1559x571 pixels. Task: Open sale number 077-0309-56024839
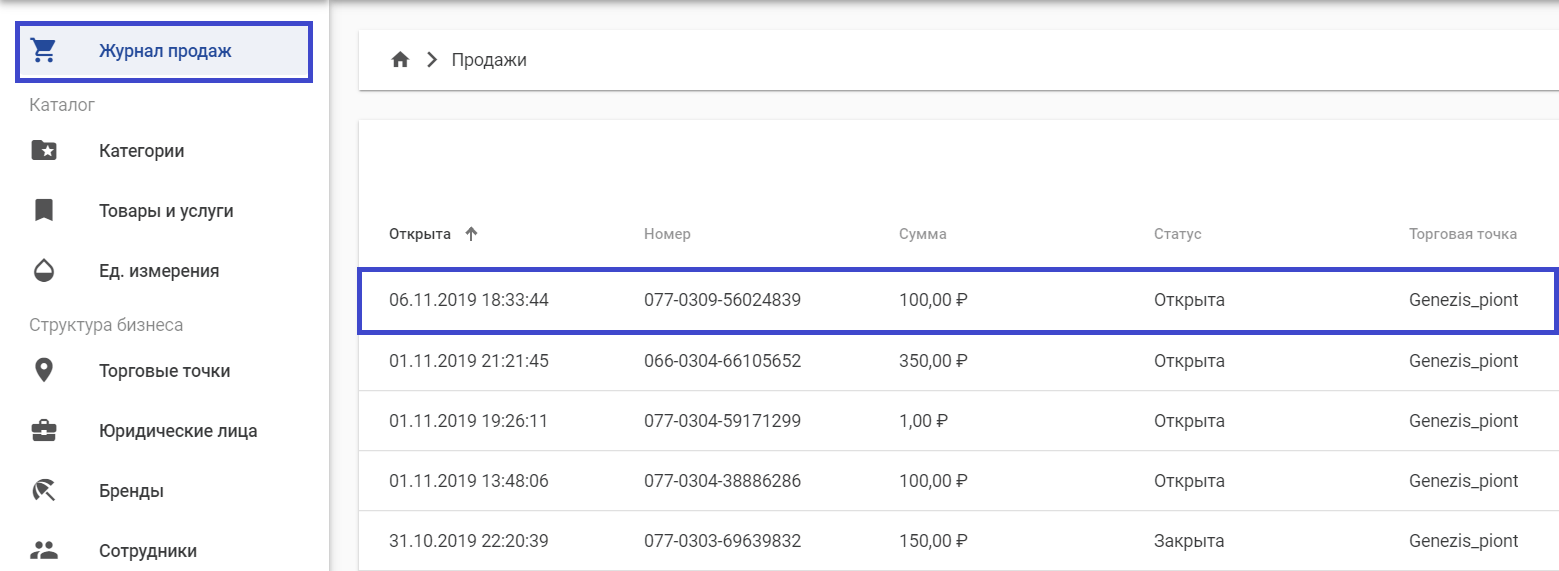coord(722,300)
